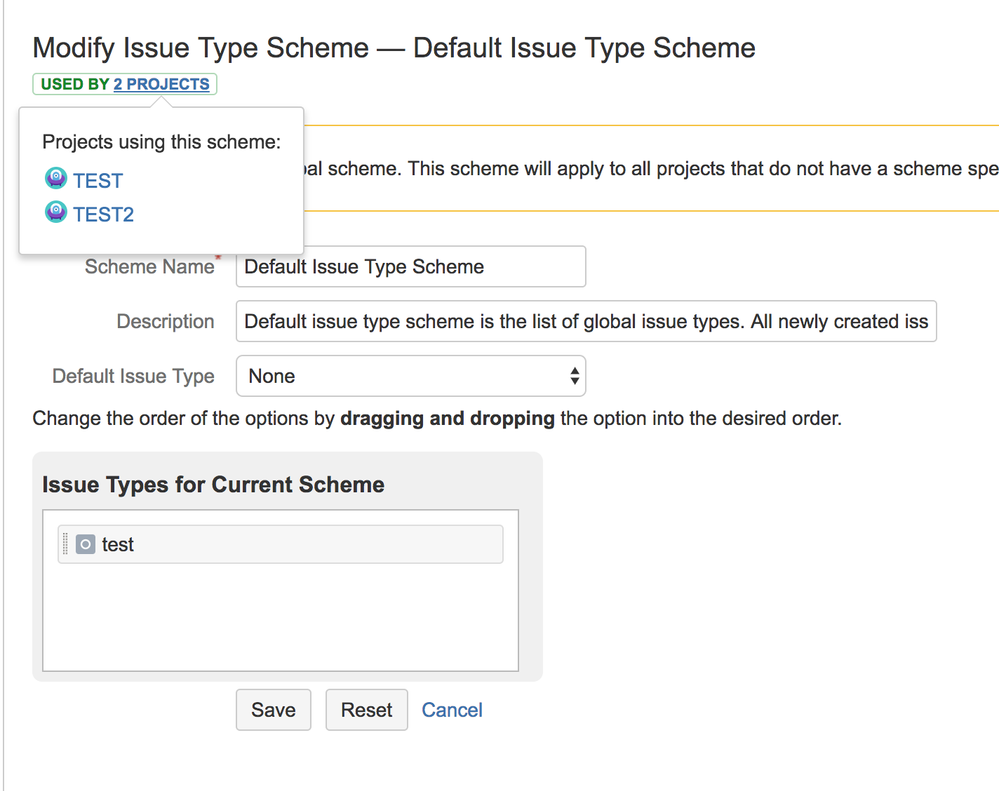Open the TEST project link
The image size is (999, 791).
[98, 181]
